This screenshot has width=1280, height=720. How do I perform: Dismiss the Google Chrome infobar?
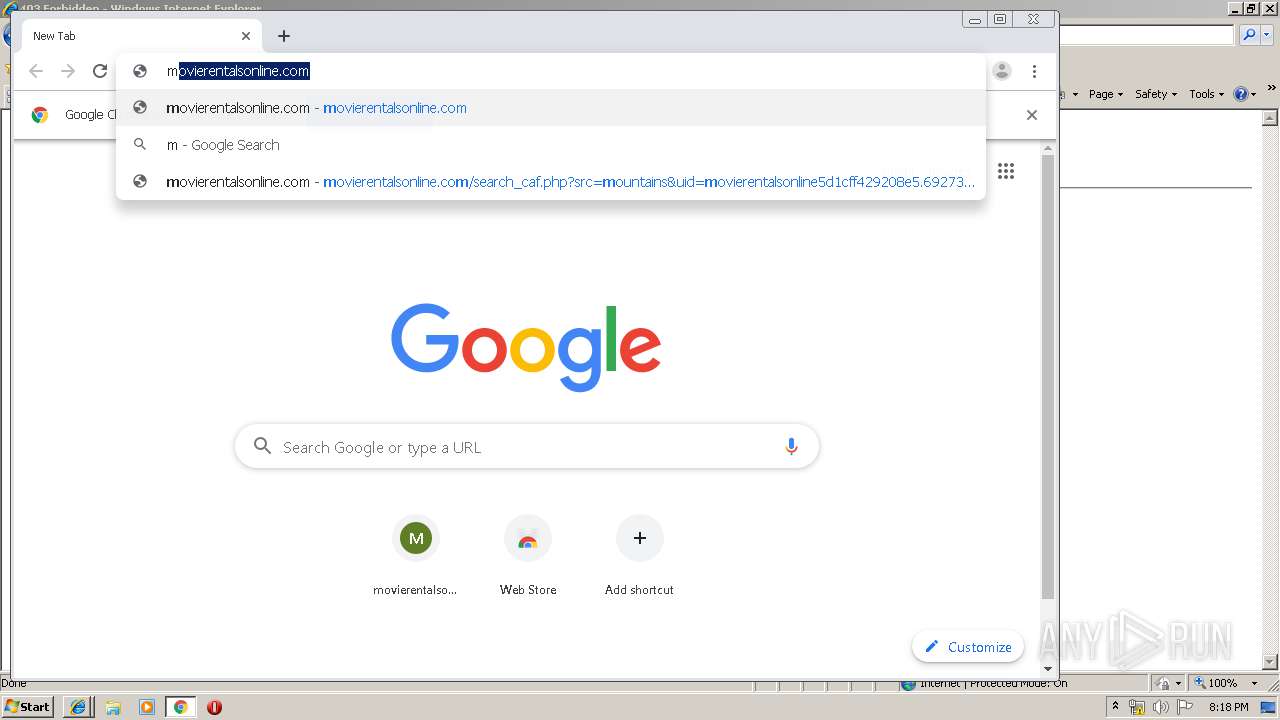click(1032, 115)
